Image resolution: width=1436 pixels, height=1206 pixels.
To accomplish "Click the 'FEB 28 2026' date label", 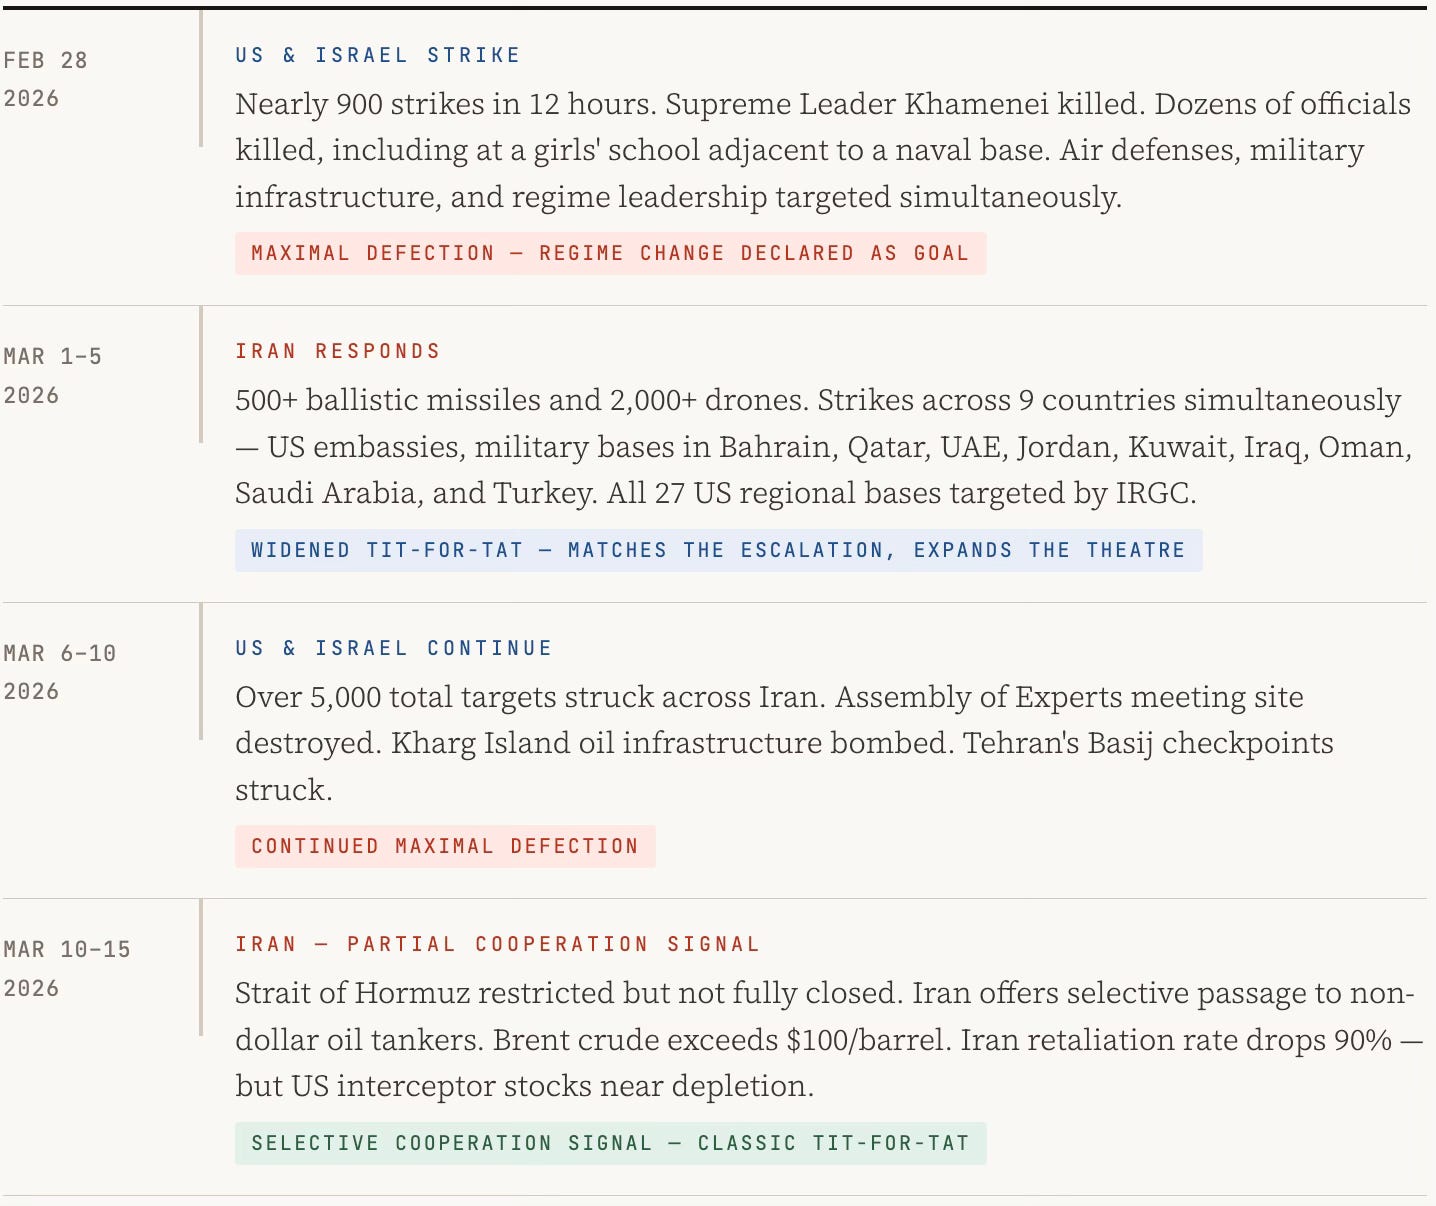I will (x=45, y=79).
